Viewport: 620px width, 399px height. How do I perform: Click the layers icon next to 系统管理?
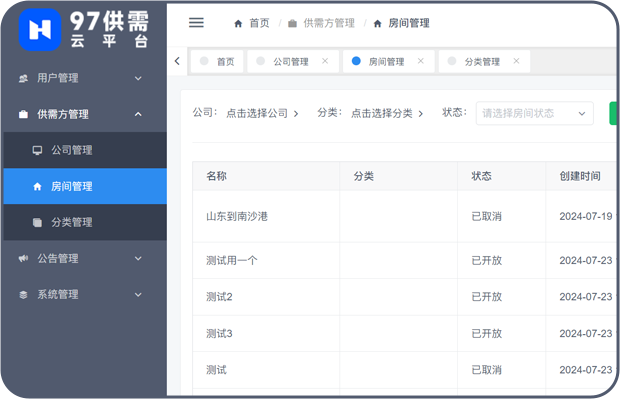[x=23, y=295]
